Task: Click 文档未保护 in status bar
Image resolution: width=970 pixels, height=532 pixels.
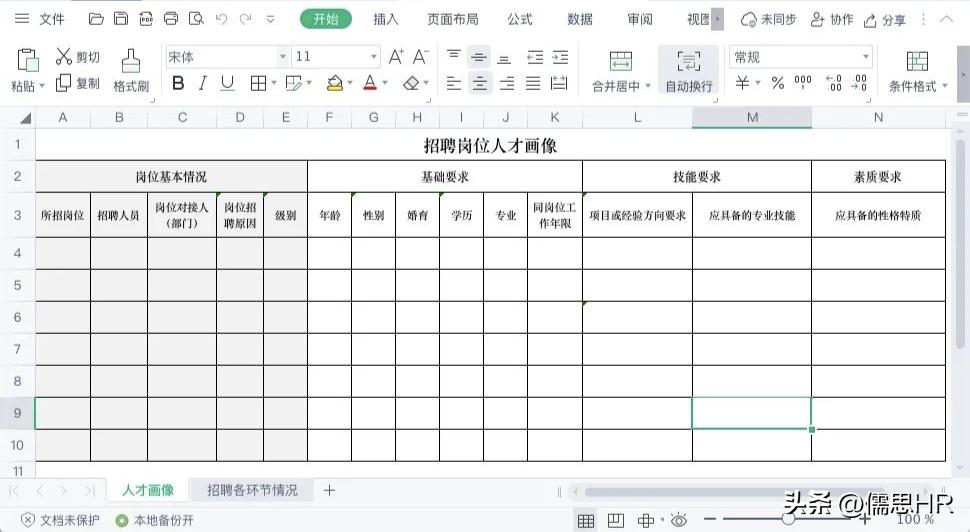Action: point(60,520)
